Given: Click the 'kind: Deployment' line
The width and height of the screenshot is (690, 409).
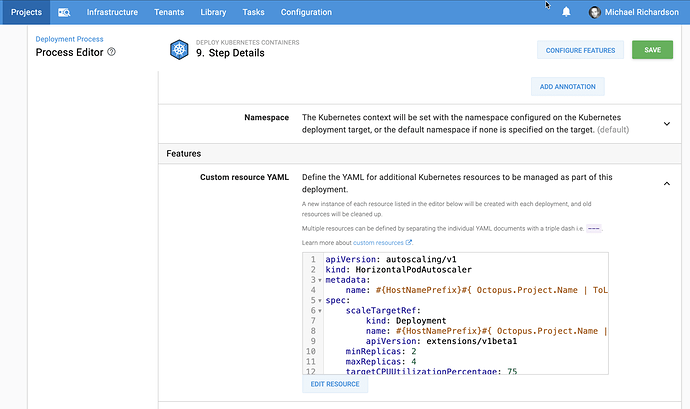Looking at the screenshot, I should (406, 321).
